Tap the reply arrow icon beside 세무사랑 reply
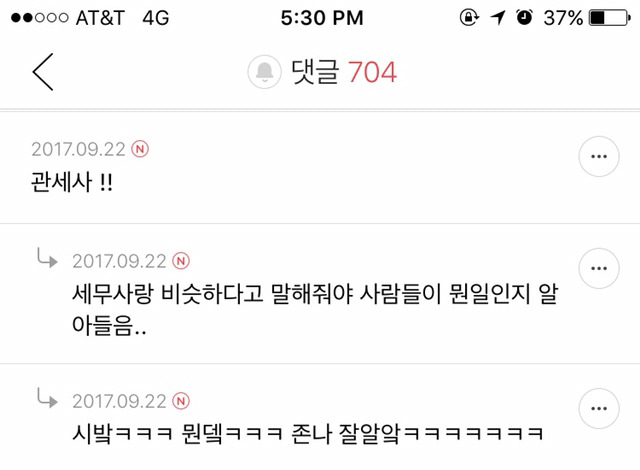The width and height of the screenshot is (640, 470). pos(47,258)
